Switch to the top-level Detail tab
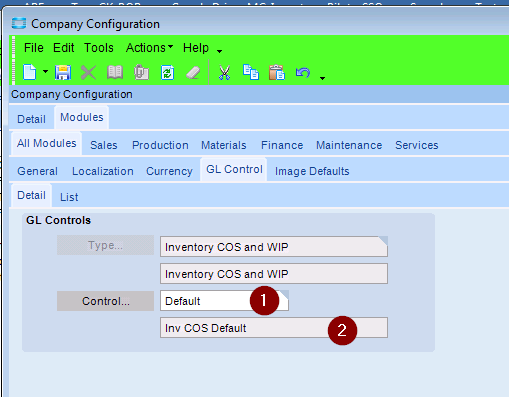Image resolution: width=509 pixels, height=397 pixels. tap(31, 119)
